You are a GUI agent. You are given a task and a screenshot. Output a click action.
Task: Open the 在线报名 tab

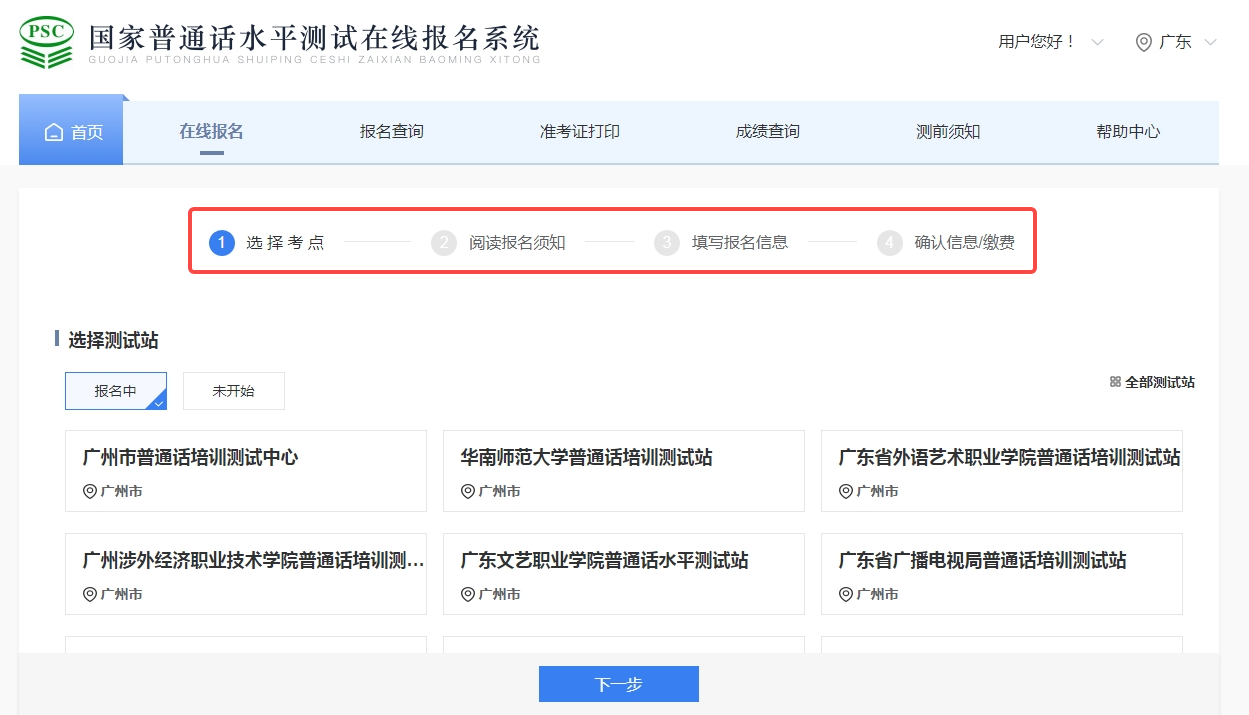[x=211, y=131]
